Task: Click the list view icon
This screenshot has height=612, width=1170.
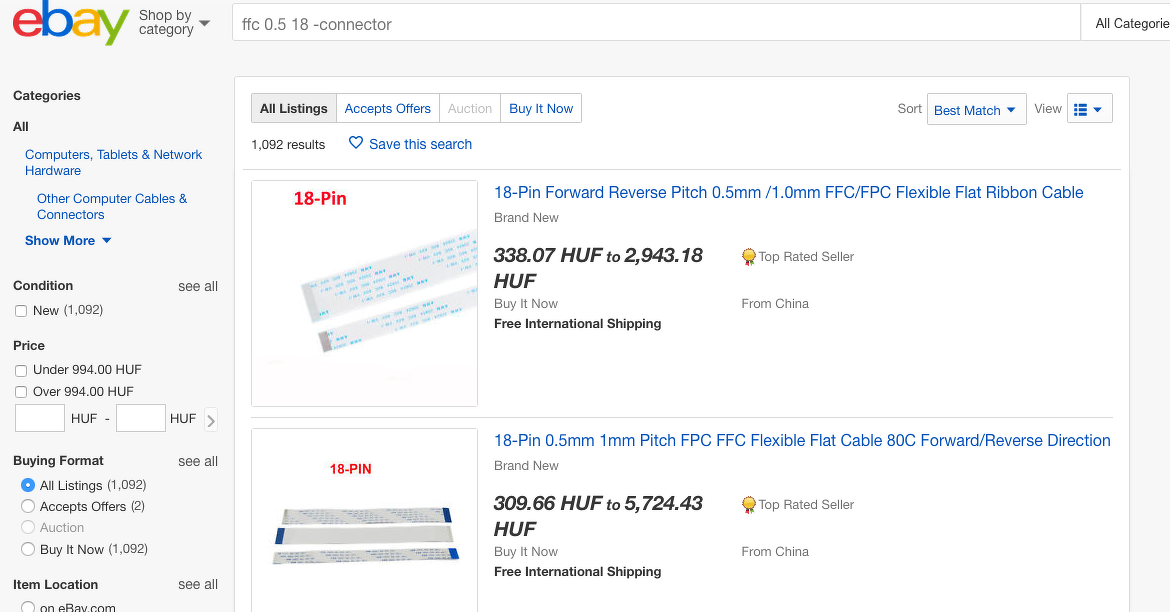Action: (x=1081, y=110)
